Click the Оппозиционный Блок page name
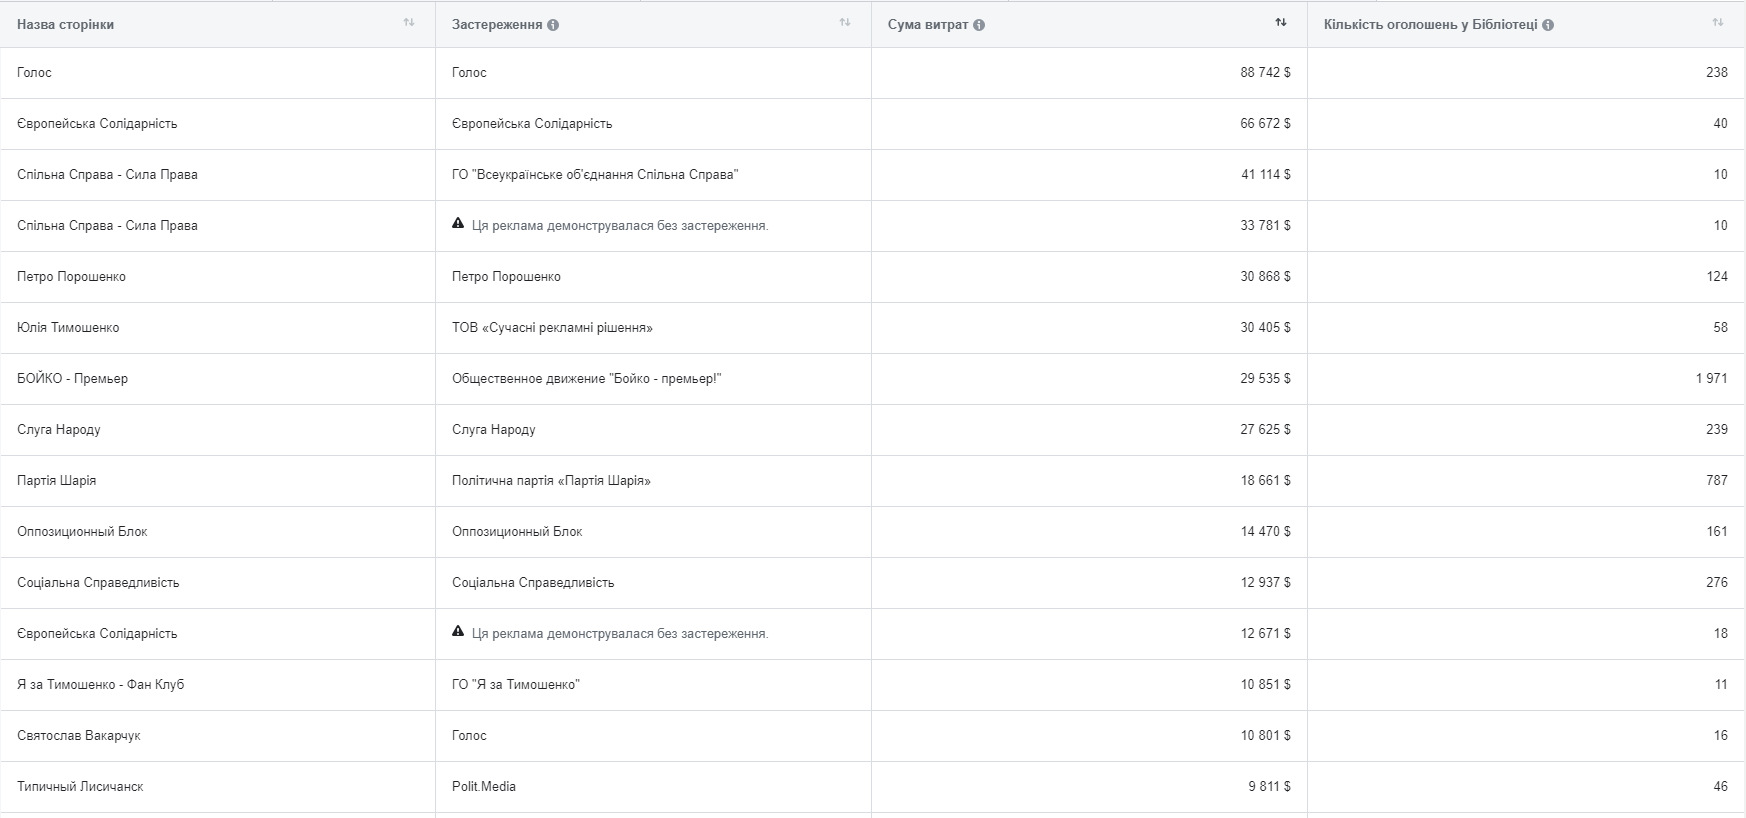 [x=82, y=532]
